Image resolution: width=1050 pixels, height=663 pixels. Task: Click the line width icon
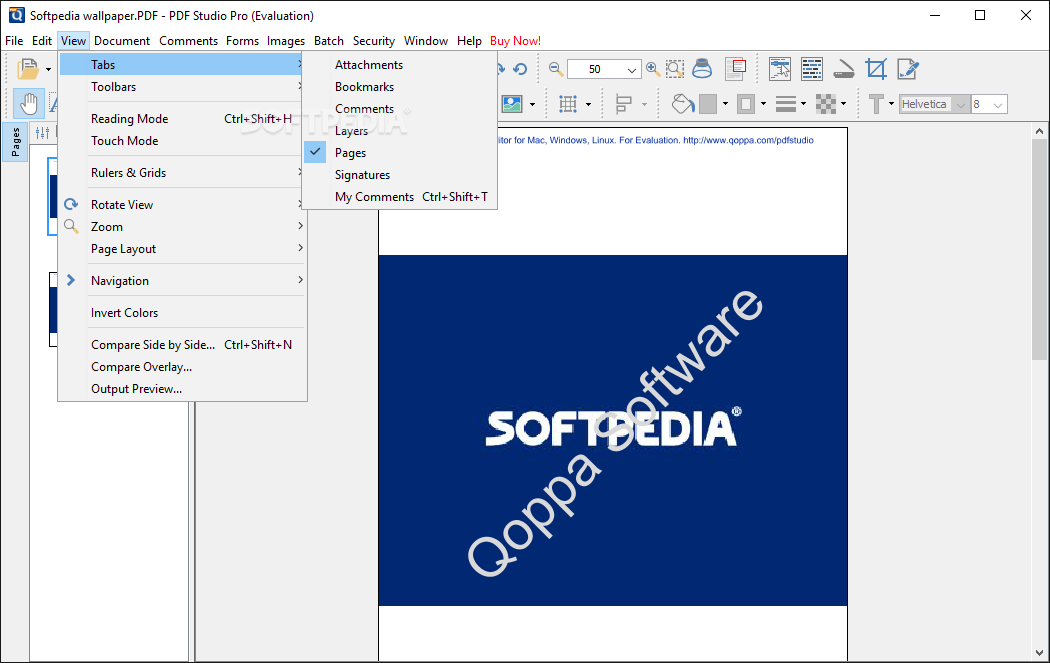point(785,104)
